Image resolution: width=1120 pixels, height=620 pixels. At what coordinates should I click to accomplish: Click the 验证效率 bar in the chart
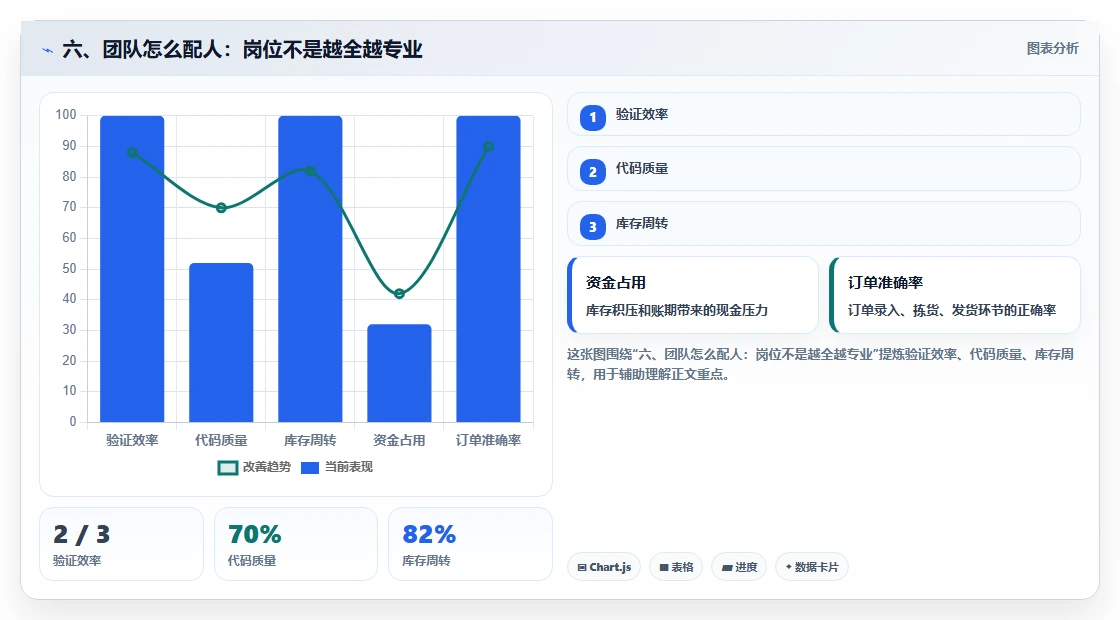tap(132, 269)
